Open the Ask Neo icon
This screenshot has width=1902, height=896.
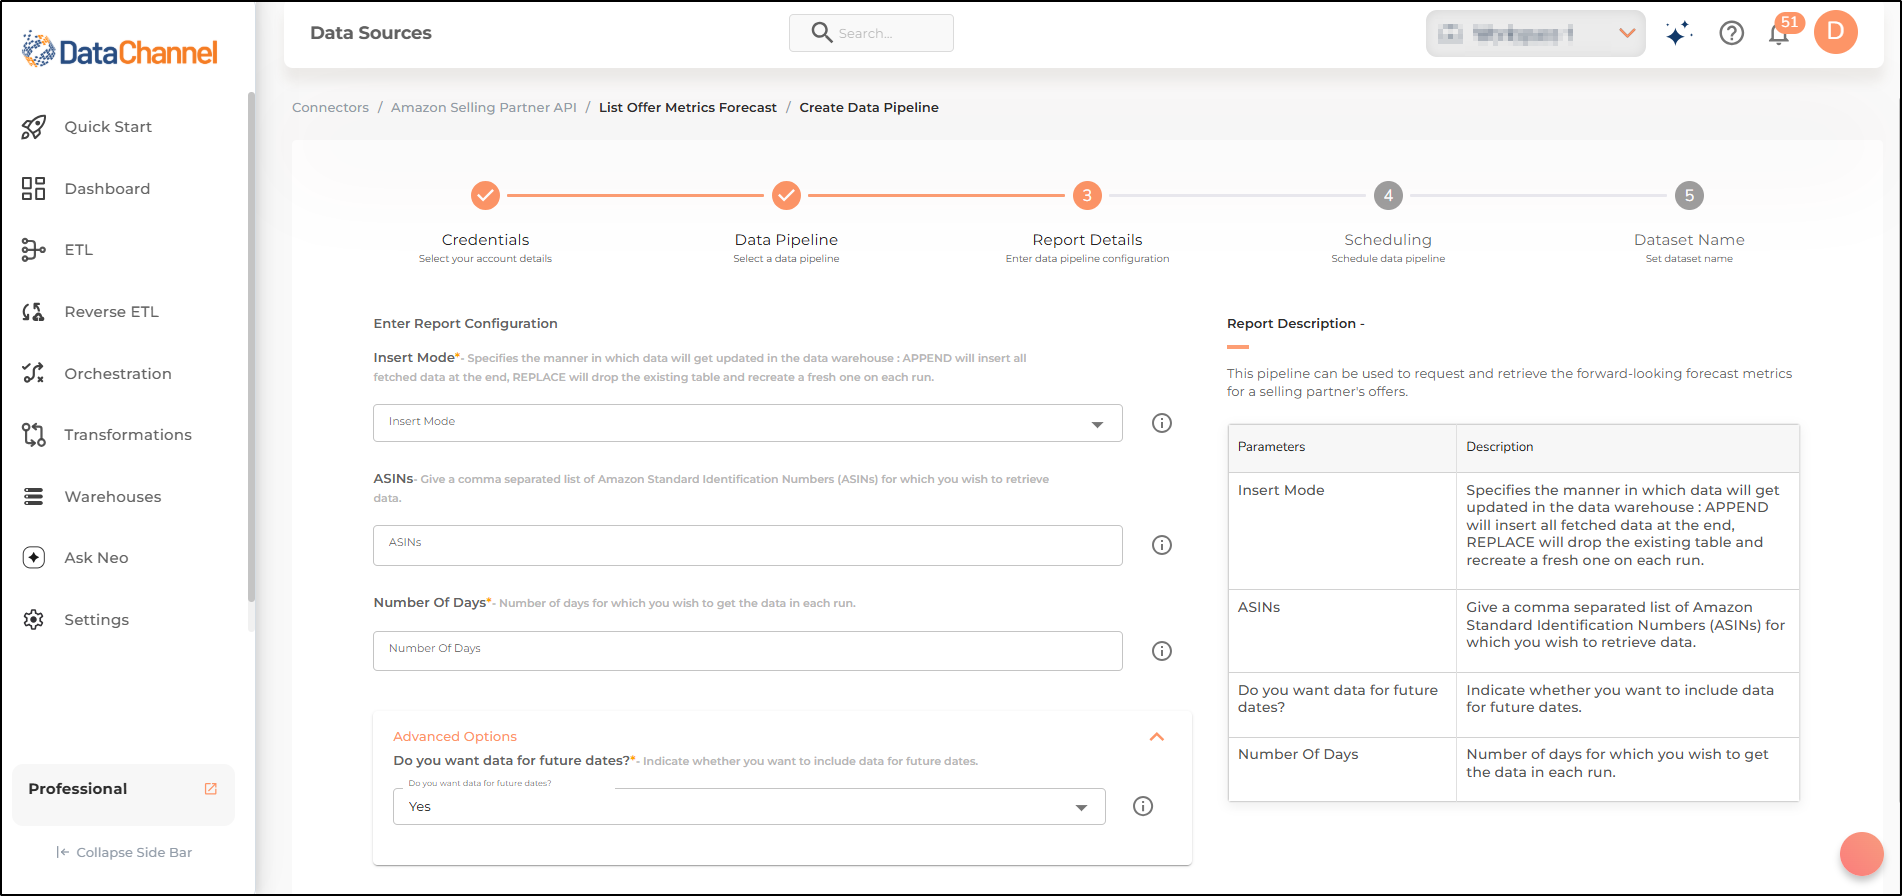pos(34,558)
